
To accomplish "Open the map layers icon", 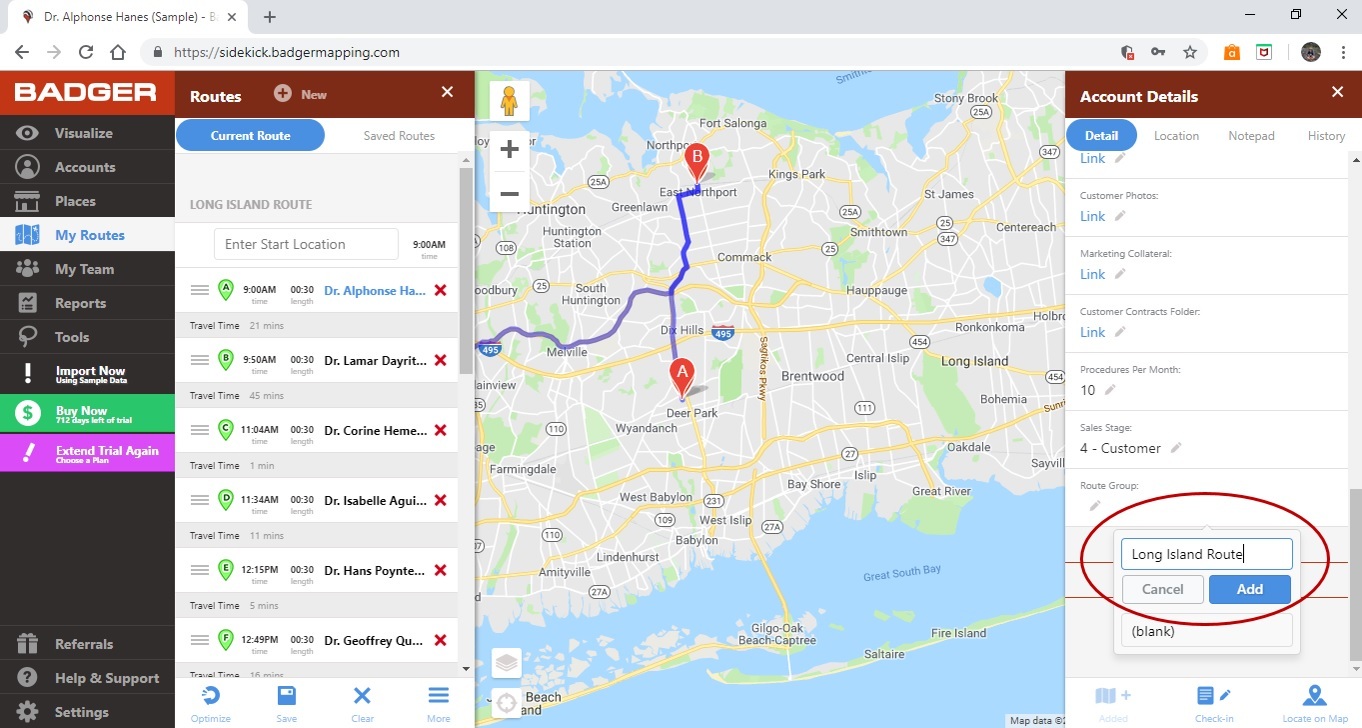I will pyautogui.click(x=507, y=662).
